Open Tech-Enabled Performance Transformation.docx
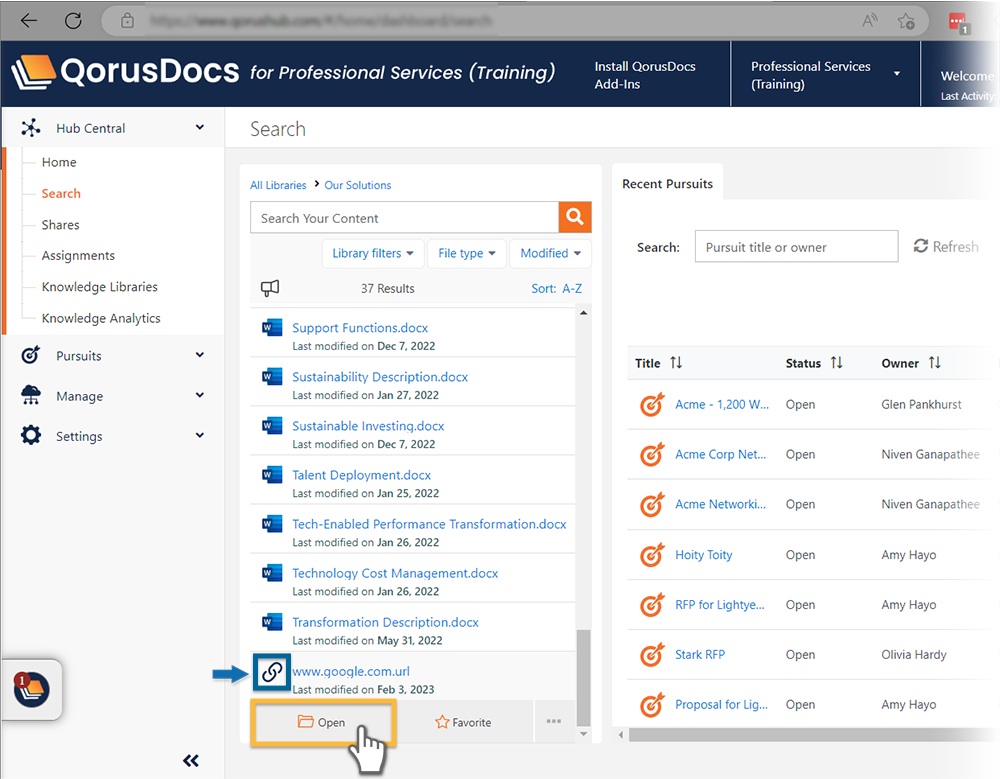Image resolution: width=1000 pixels, height=779 pixels. point(429,524)
